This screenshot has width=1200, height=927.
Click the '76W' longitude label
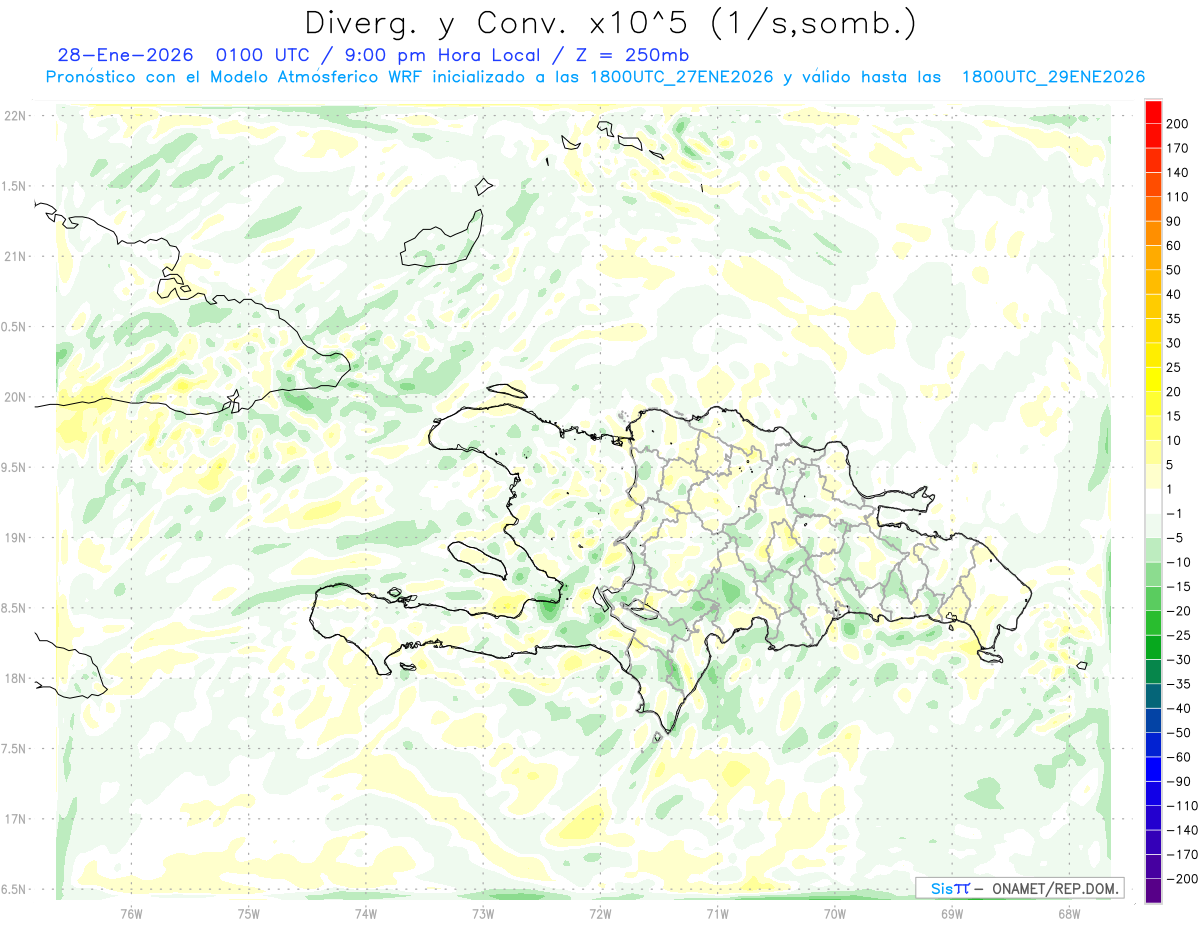(x=131, y=912)
